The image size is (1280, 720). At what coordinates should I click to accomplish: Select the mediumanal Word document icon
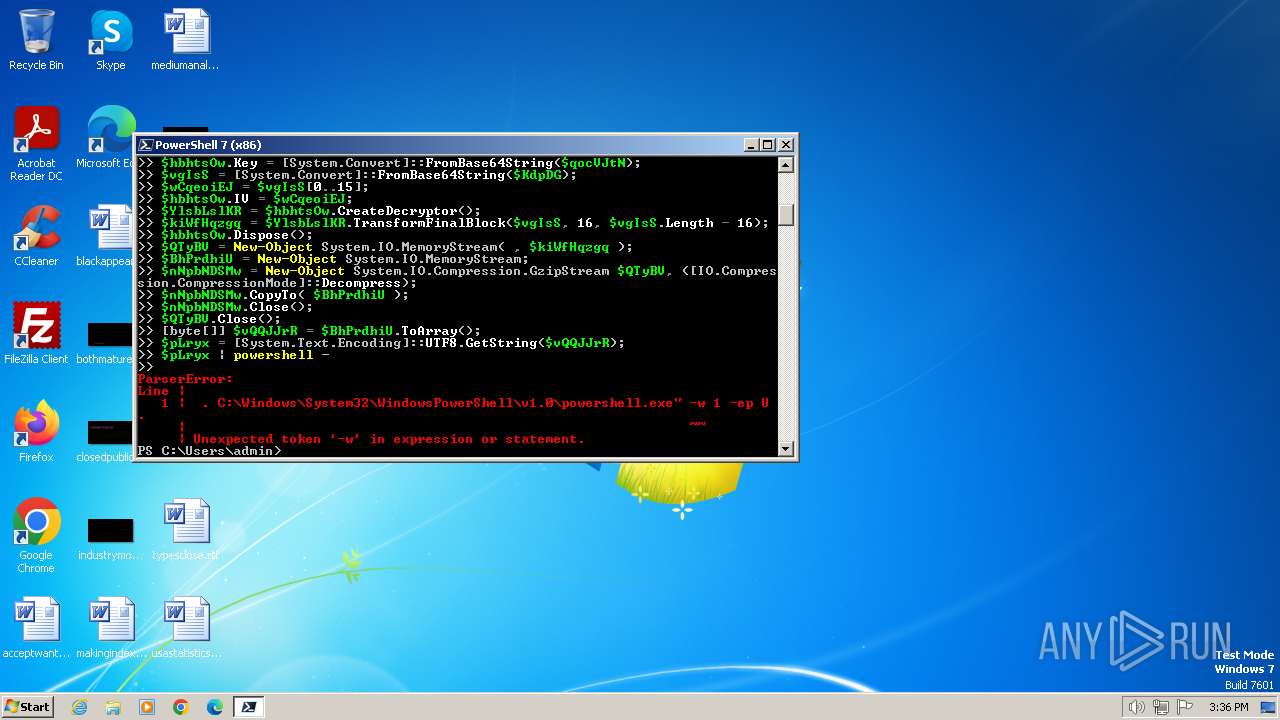(x=186, y=40)
